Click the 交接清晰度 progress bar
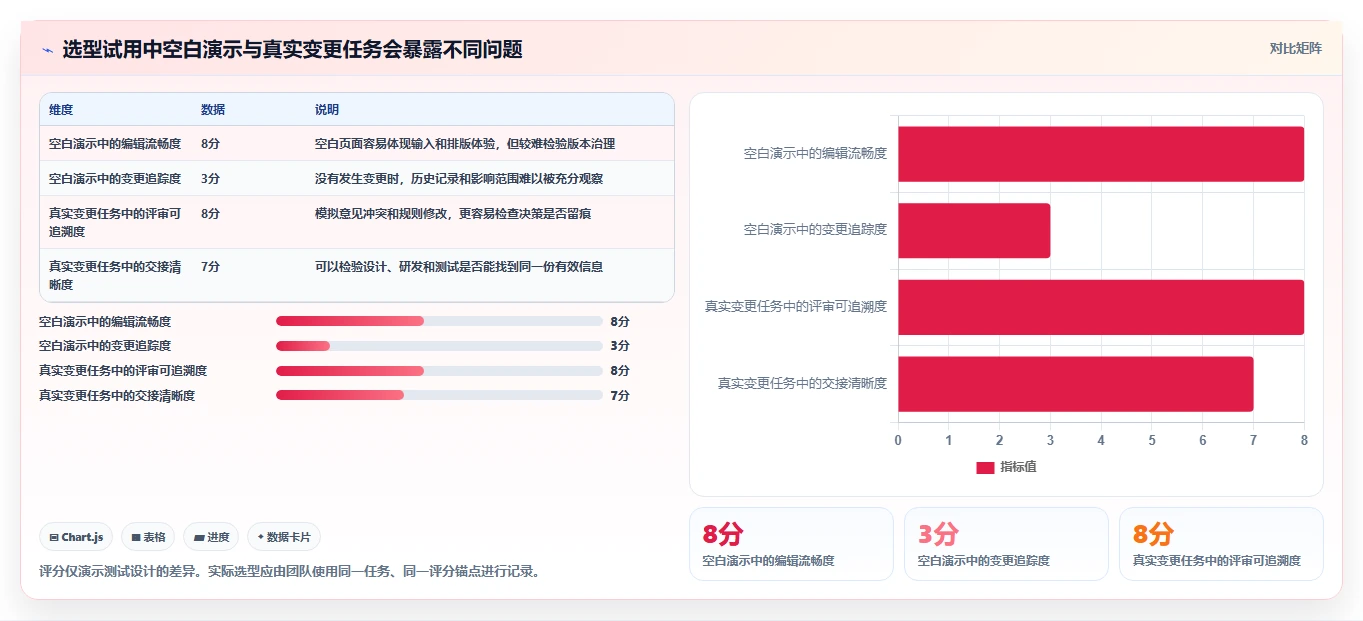1363x621 pixels. click(x=439, y=395)
